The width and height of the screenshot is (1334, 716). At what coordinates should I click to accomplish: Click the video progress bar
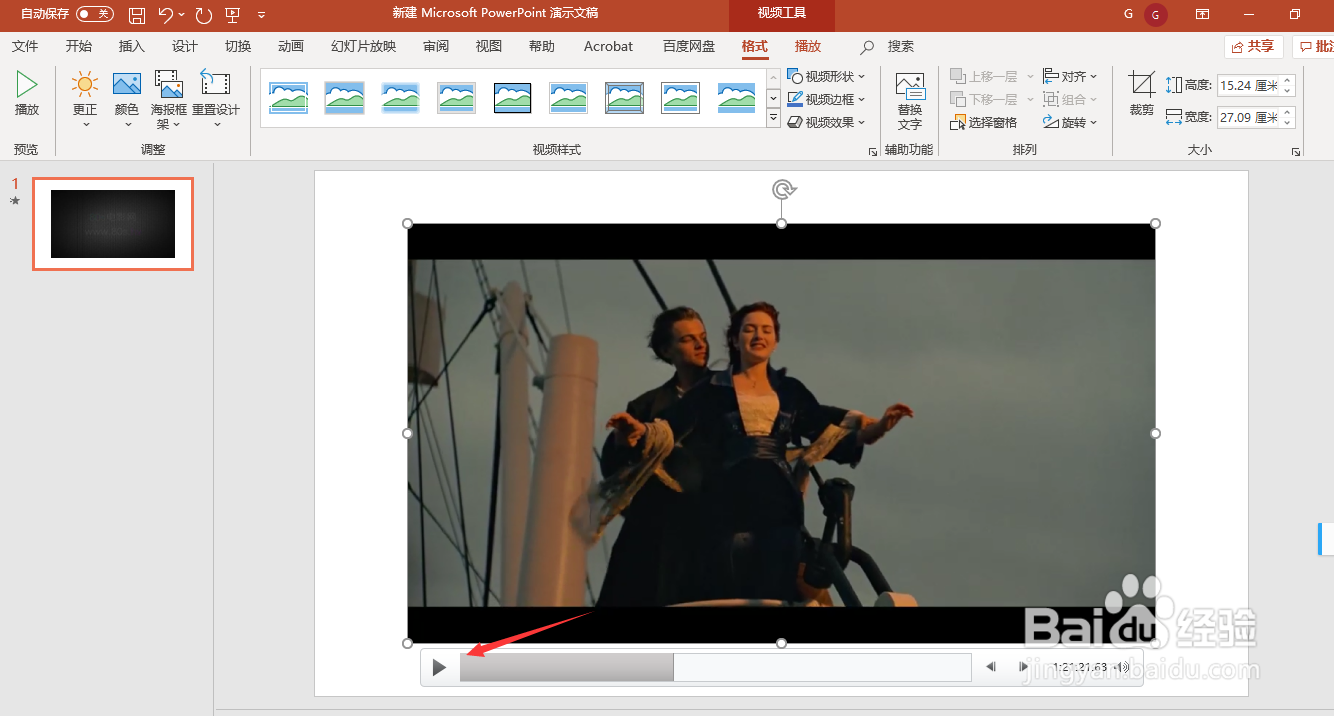tap(716, 667)
